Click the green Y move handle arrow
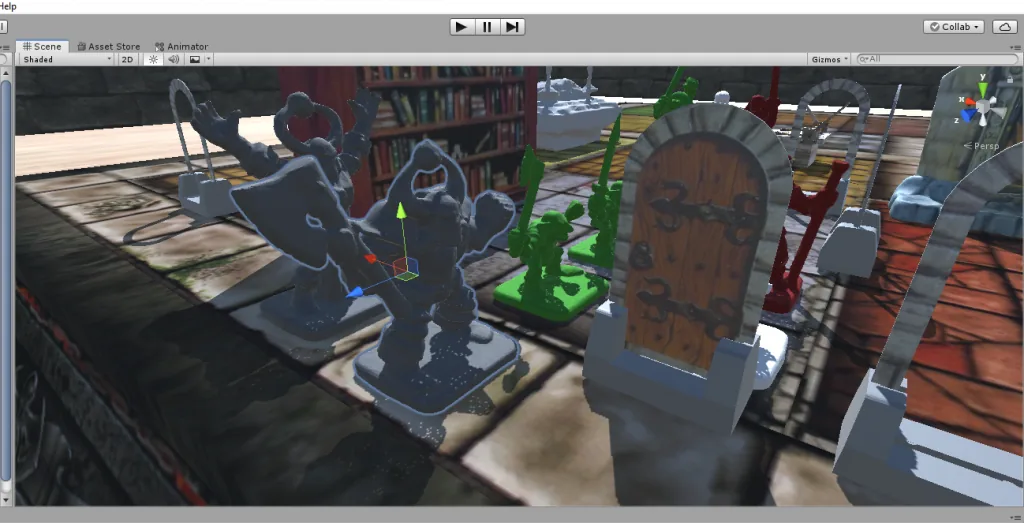Viewport: 1024px width, 523px height. [x=401, y=211]
